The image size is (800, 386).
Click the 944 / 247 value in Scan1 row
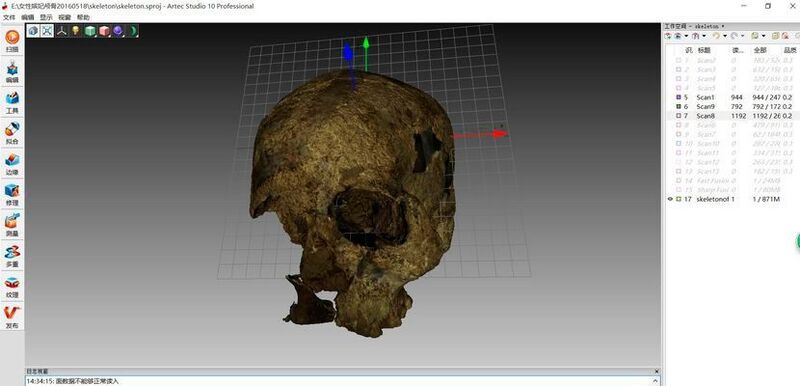pos(766,97)
